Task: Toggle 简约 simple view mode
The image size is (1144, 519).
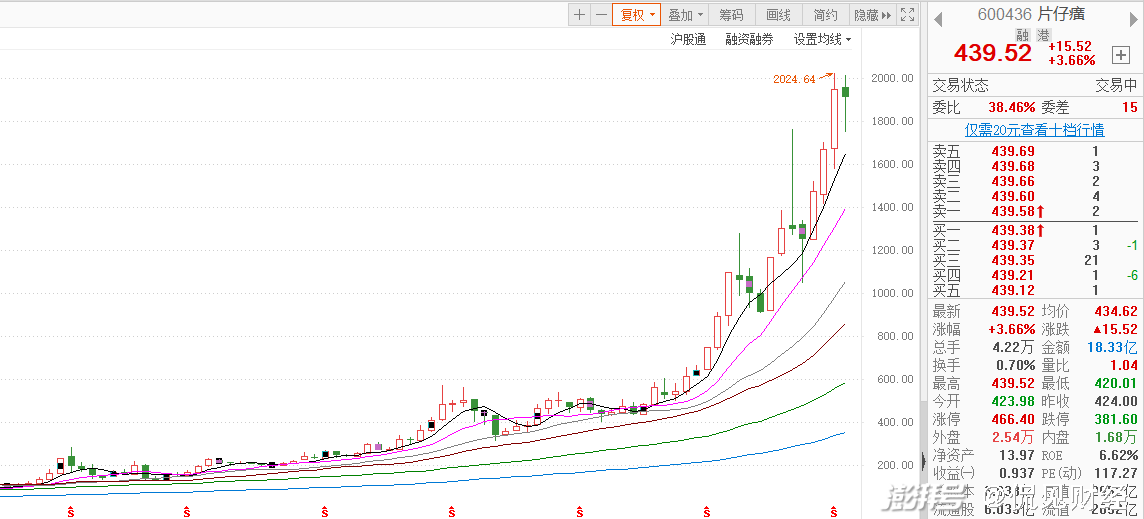Action: (825, 14)
